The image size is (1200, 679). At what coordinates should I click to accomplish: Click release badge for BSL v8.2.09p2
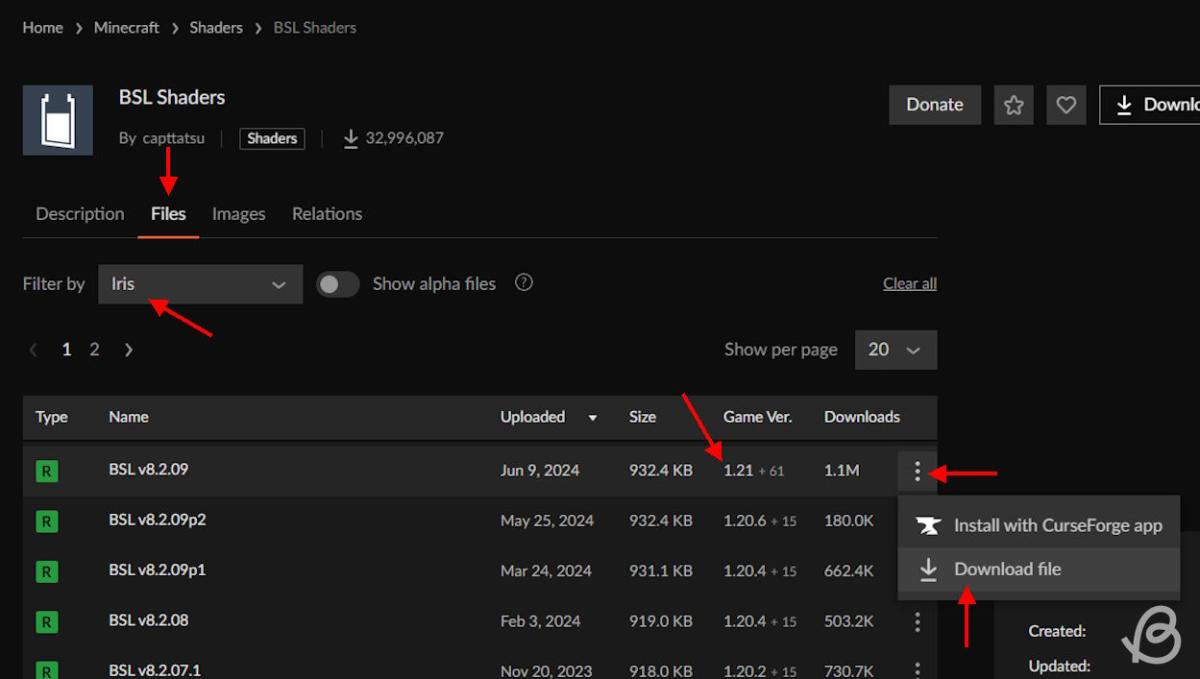(47, 521)
